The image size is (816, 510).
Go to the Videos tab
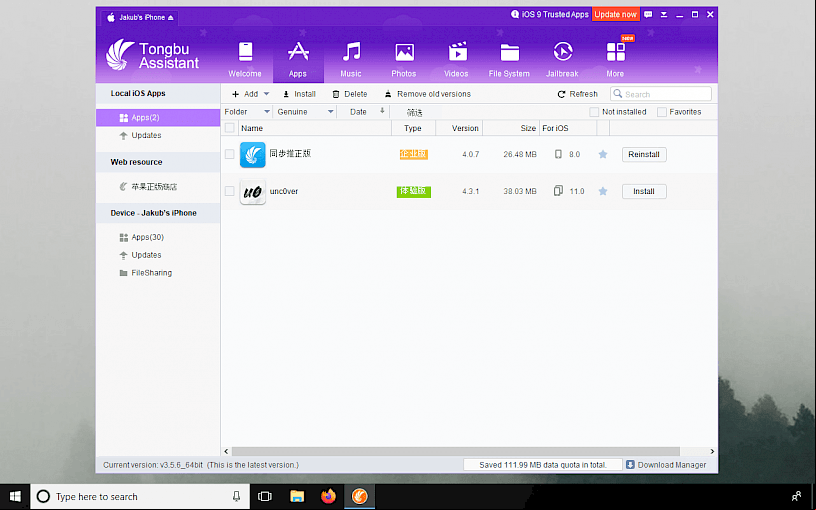pyautogui.click(x=456, y=59)
